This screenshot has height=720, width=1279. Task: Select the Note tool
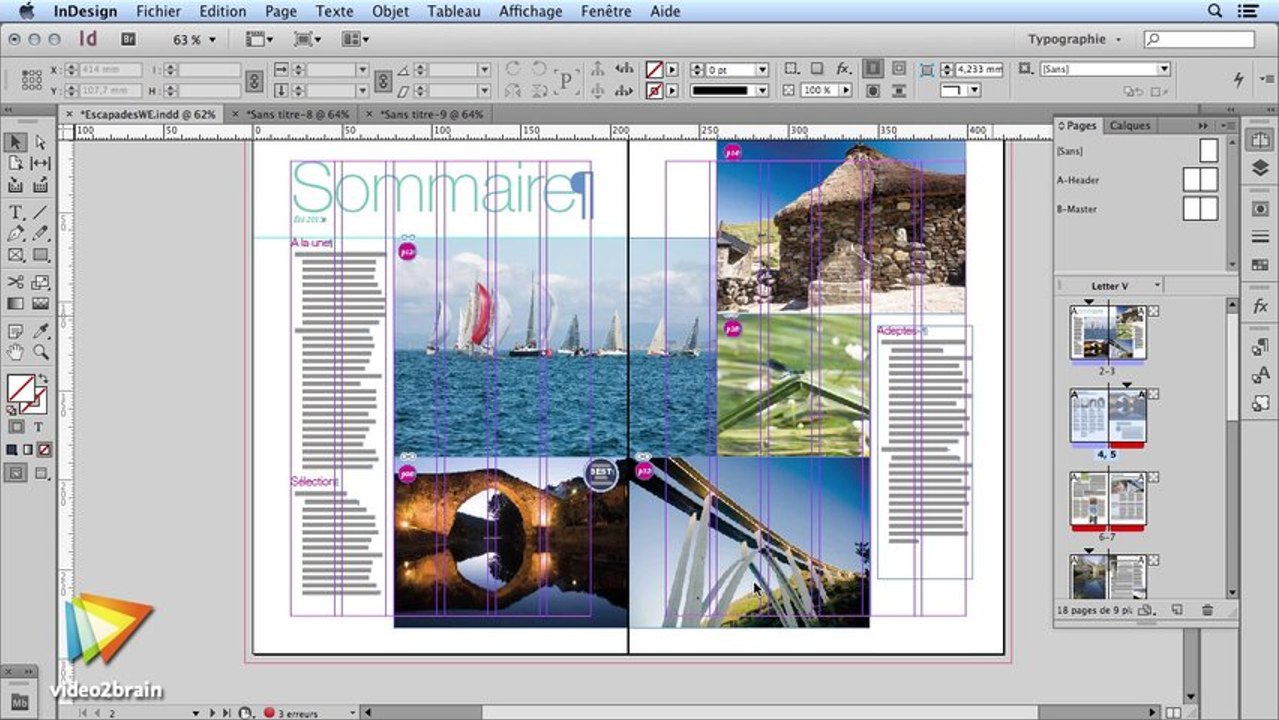click(16, 332)
